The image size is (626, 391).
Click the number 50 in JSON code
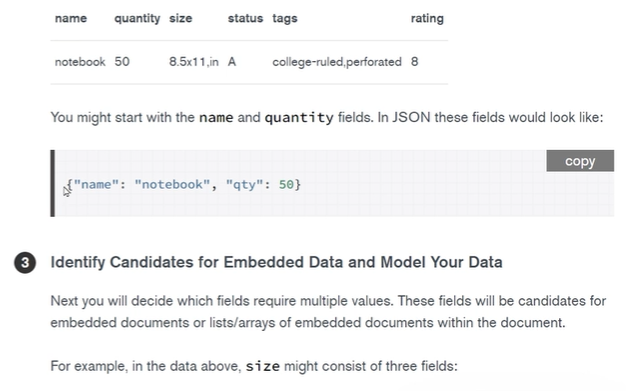click(x=286, y=185)
